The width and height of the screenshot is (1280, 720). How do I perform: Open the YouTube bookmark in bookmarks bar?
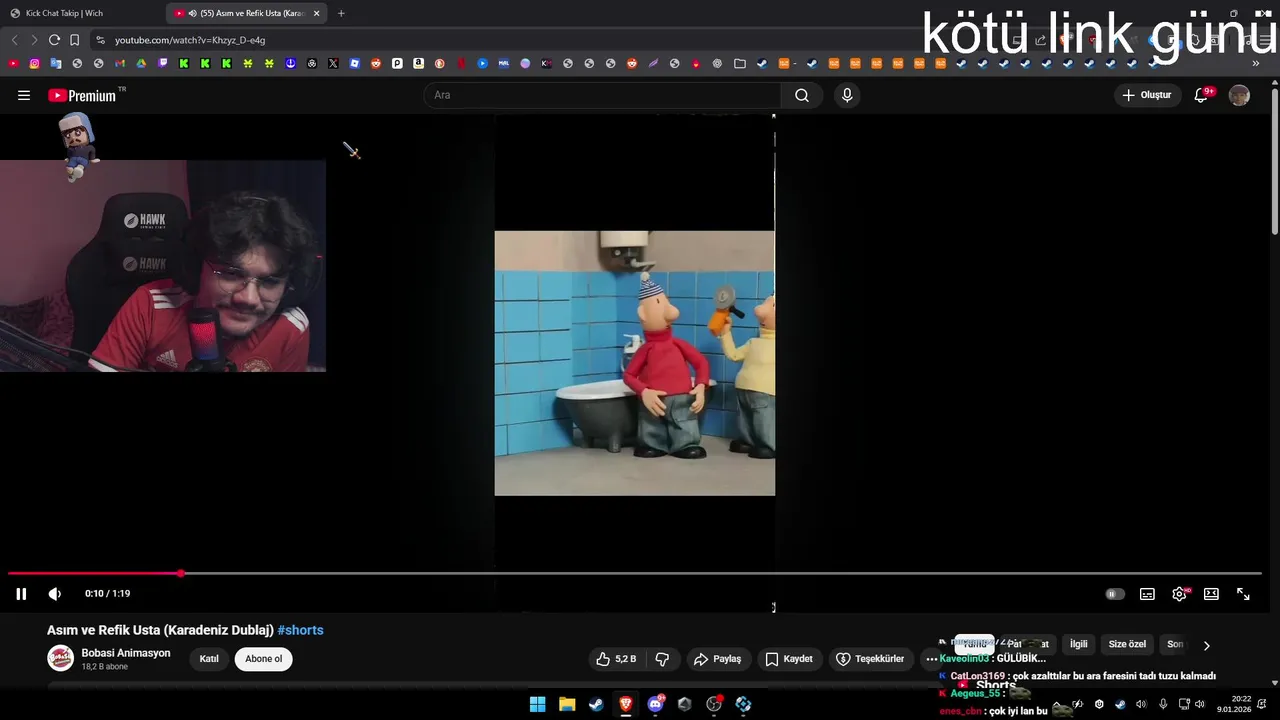[13, 63]
